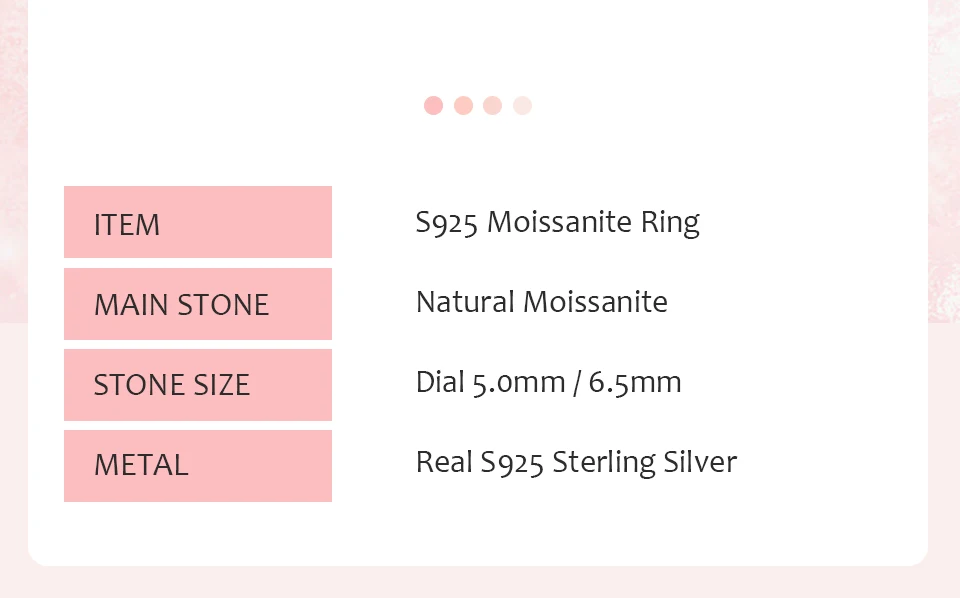960x598 pixels.
Task: Click the first darkest pink dot
Action: click(433, 105)
